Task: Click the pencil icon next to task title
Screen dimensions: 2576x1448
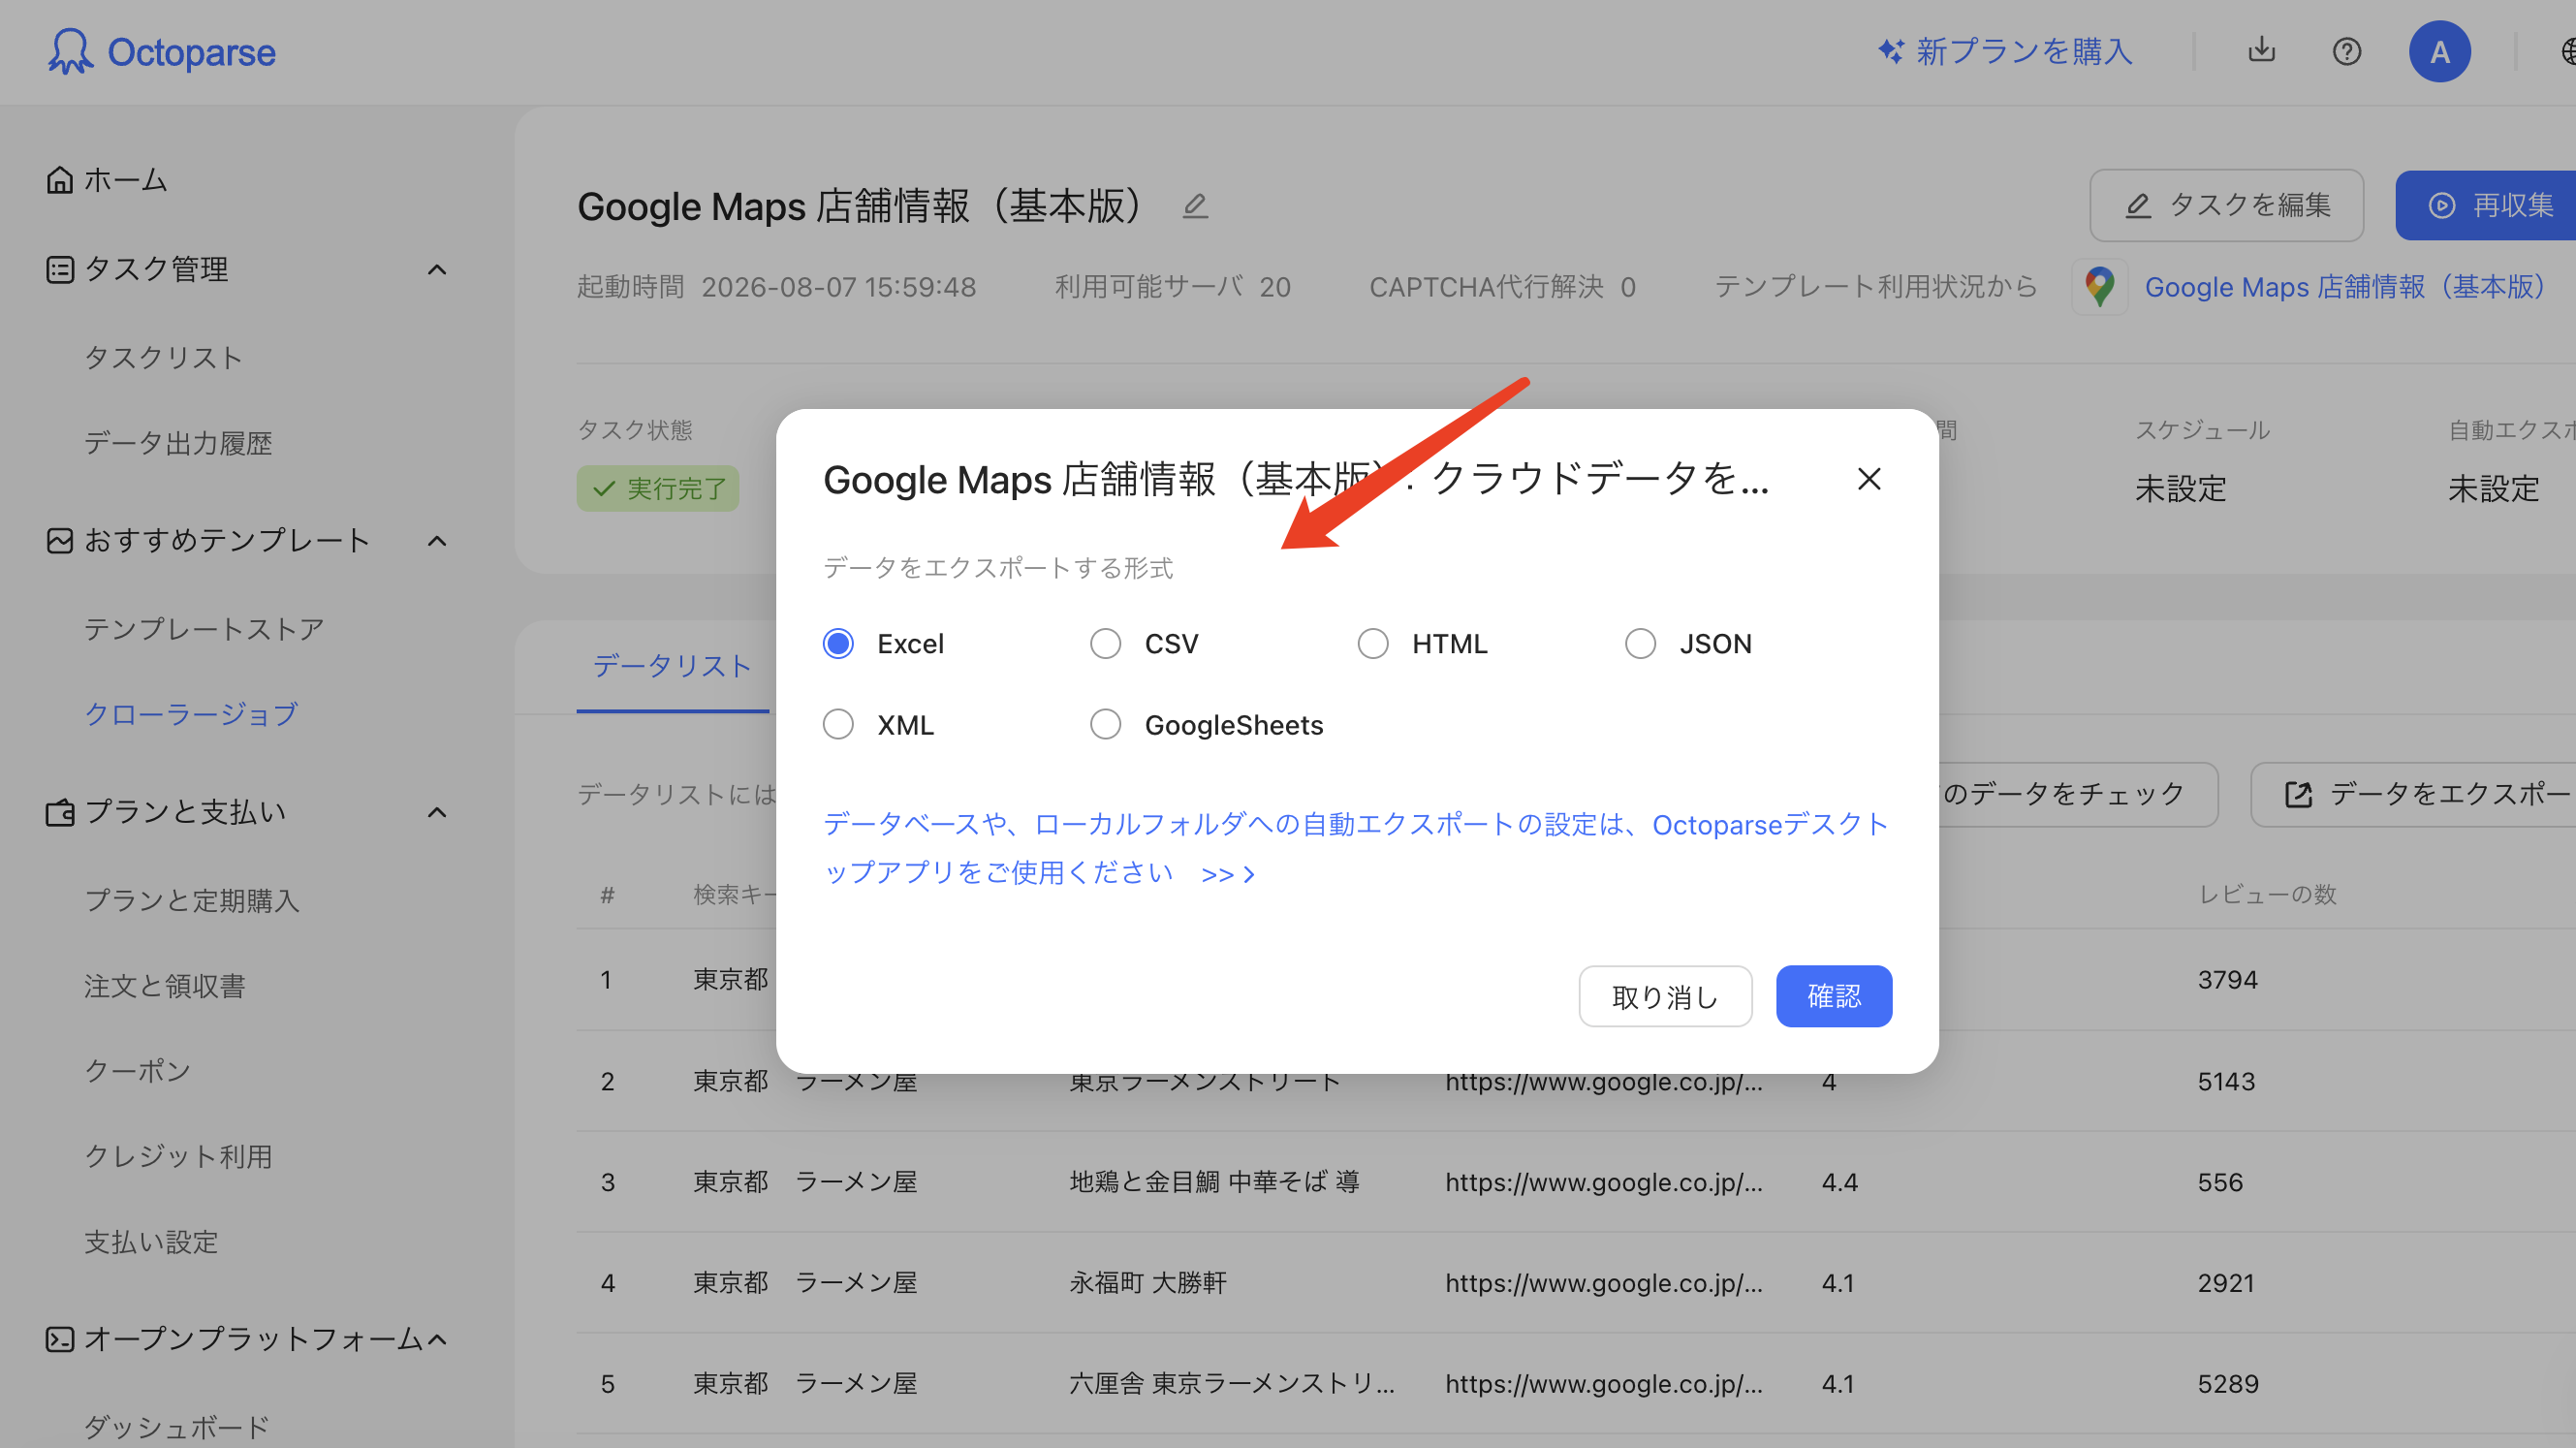Action: [1195, 206]
